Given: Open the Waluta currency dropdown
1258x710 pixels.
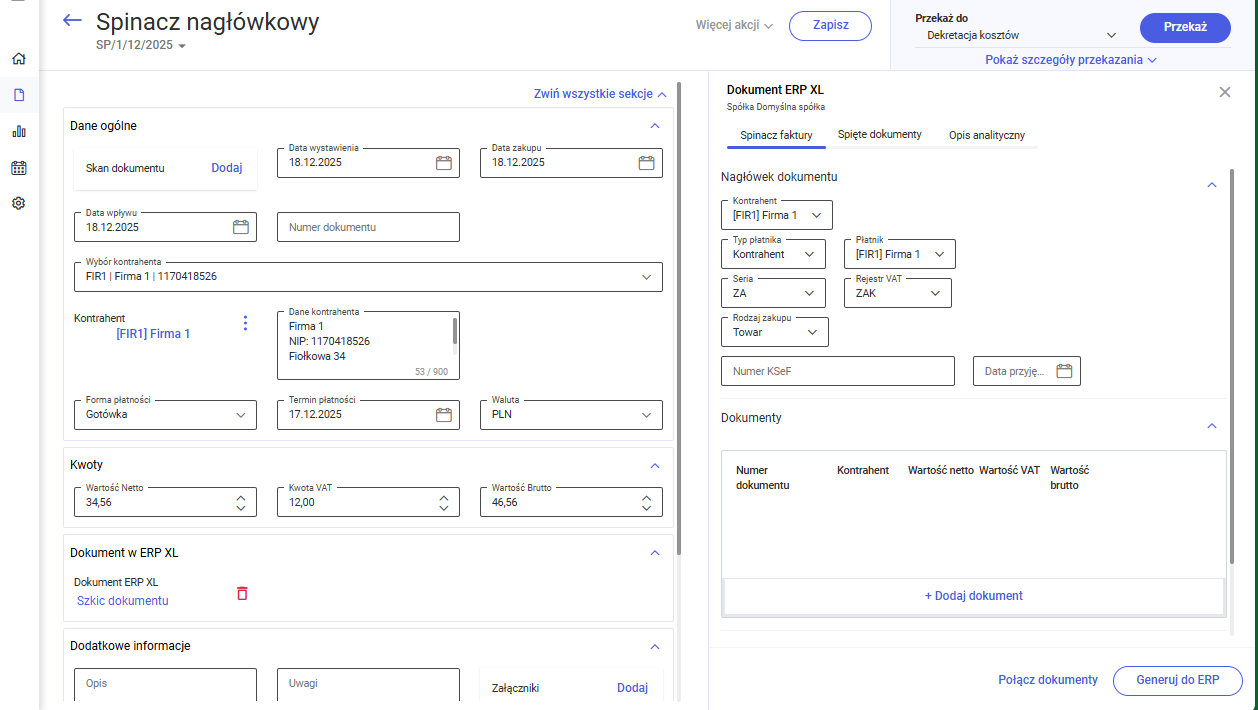Looking at the screenshot, I should [x=646, y=415].
